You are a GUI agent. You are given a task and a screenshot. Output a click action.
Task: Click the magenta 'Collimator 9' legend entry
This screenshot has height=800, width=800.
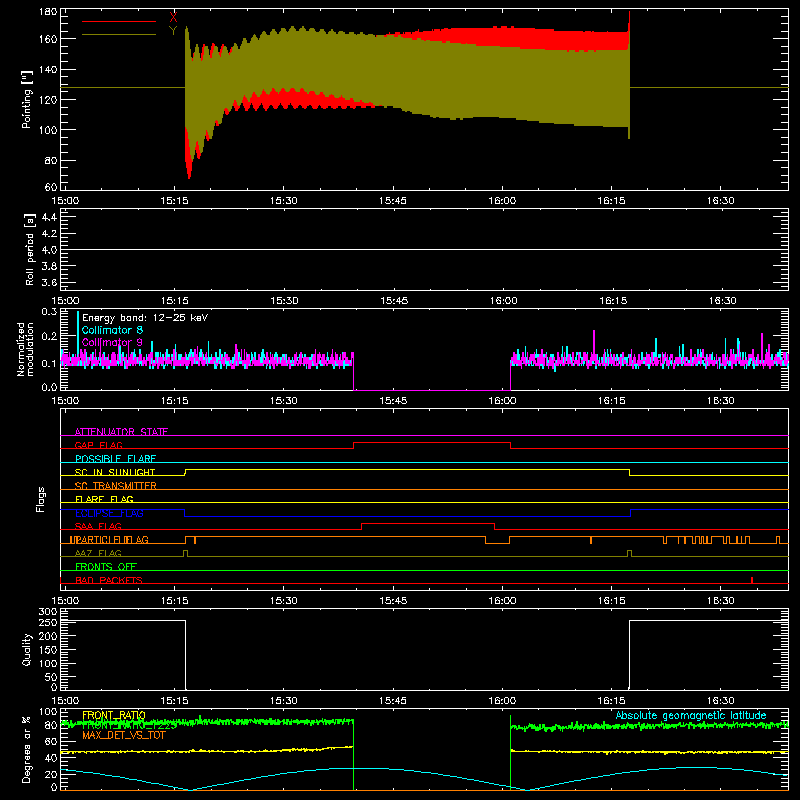point(112,342)
